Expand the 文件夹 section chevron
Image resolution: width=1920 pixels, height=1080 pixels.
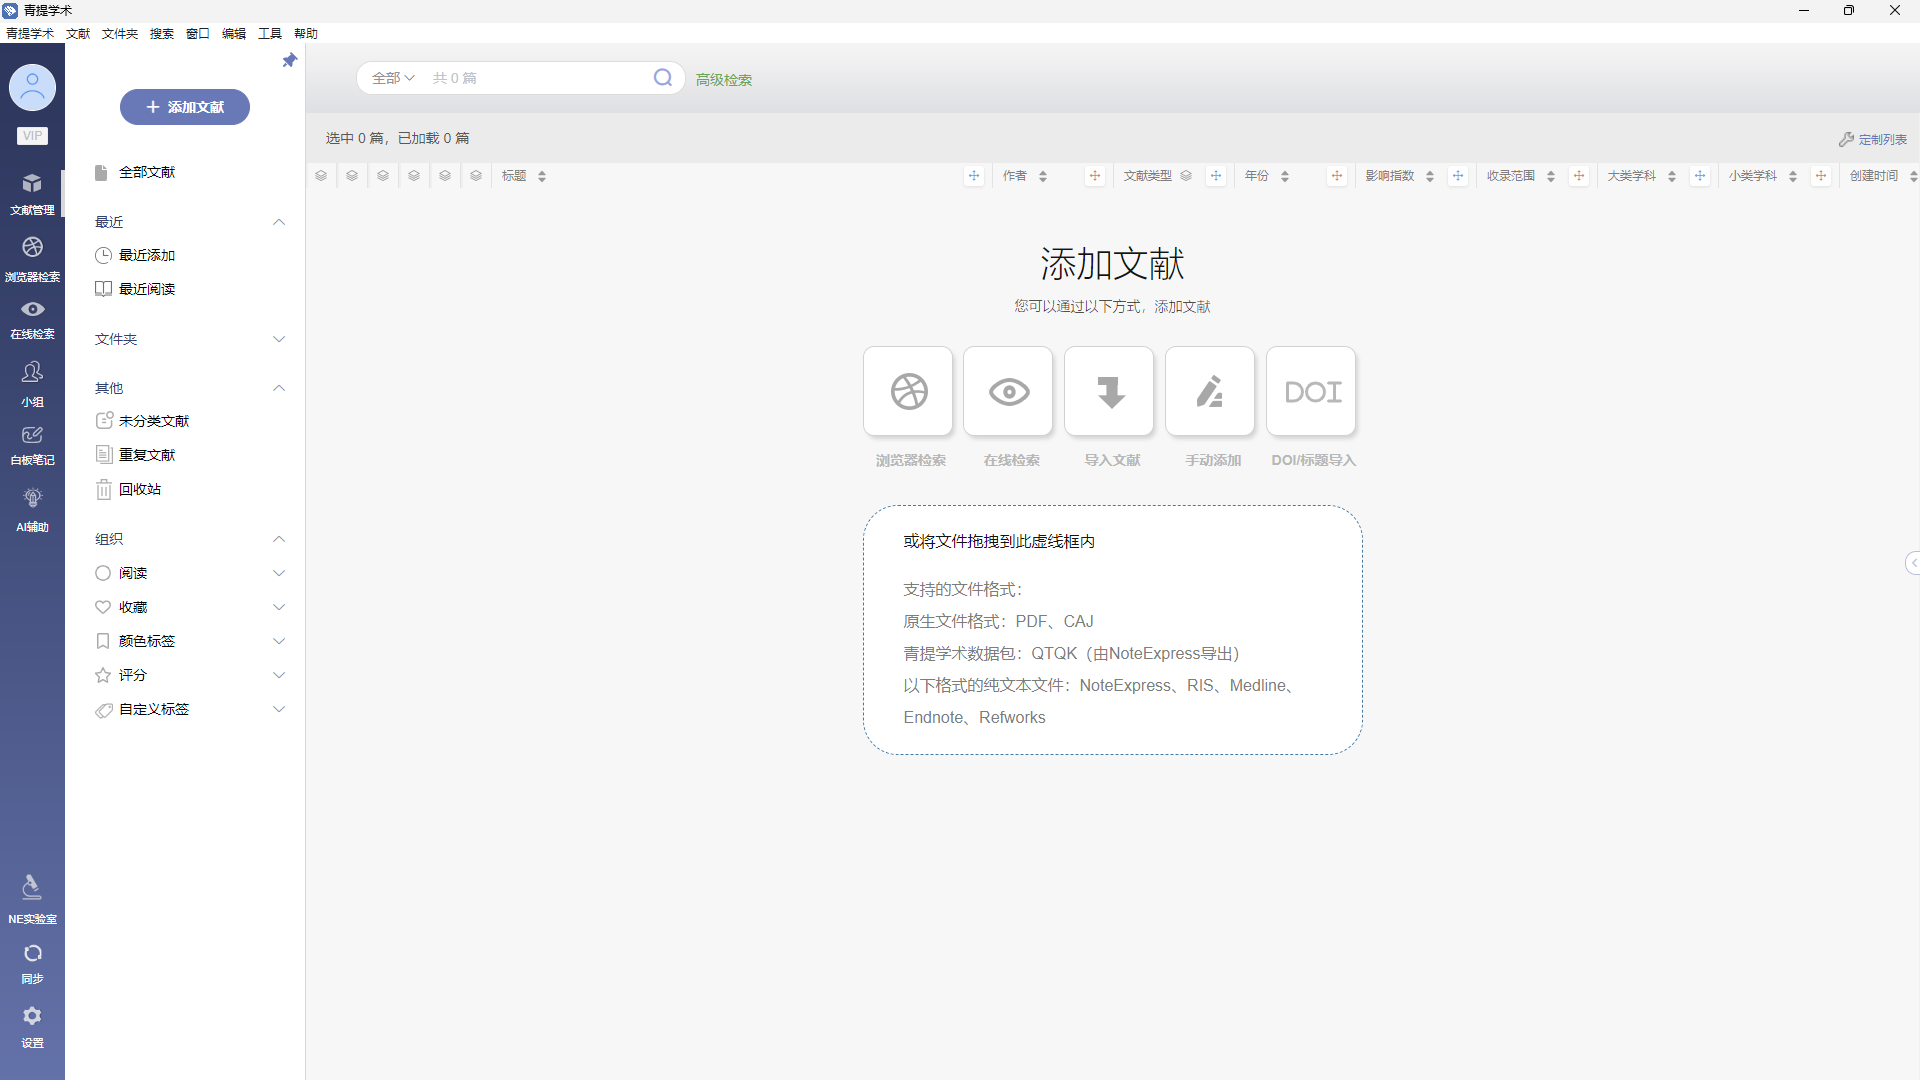click(279, 339)
